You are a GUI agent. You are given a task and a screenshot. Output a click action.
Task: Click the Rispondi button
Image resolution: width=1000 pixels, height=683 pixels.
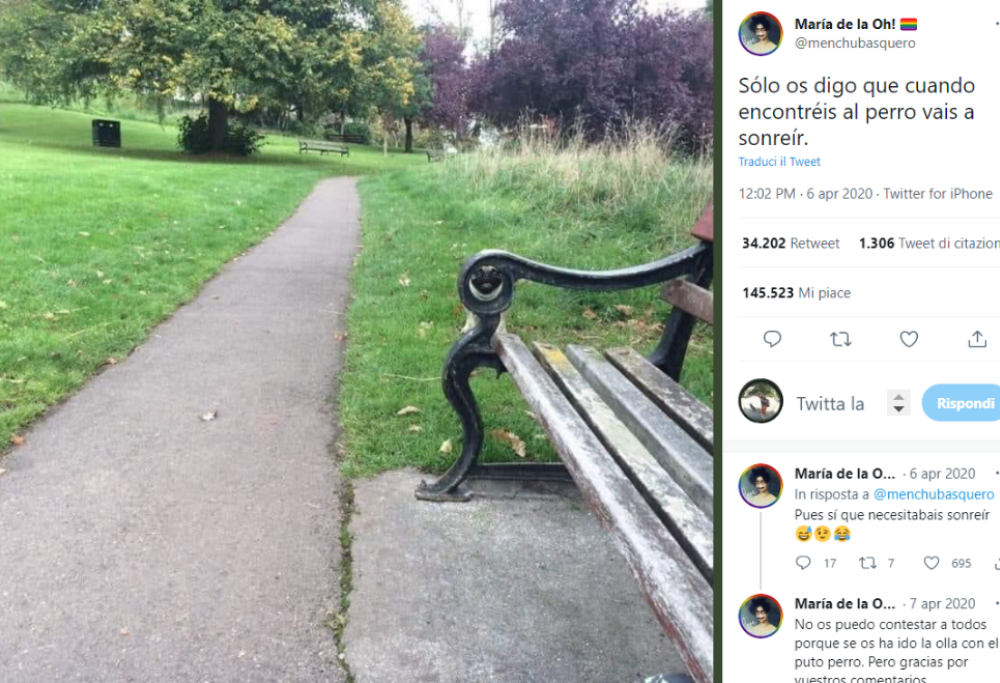pos(963,403)
